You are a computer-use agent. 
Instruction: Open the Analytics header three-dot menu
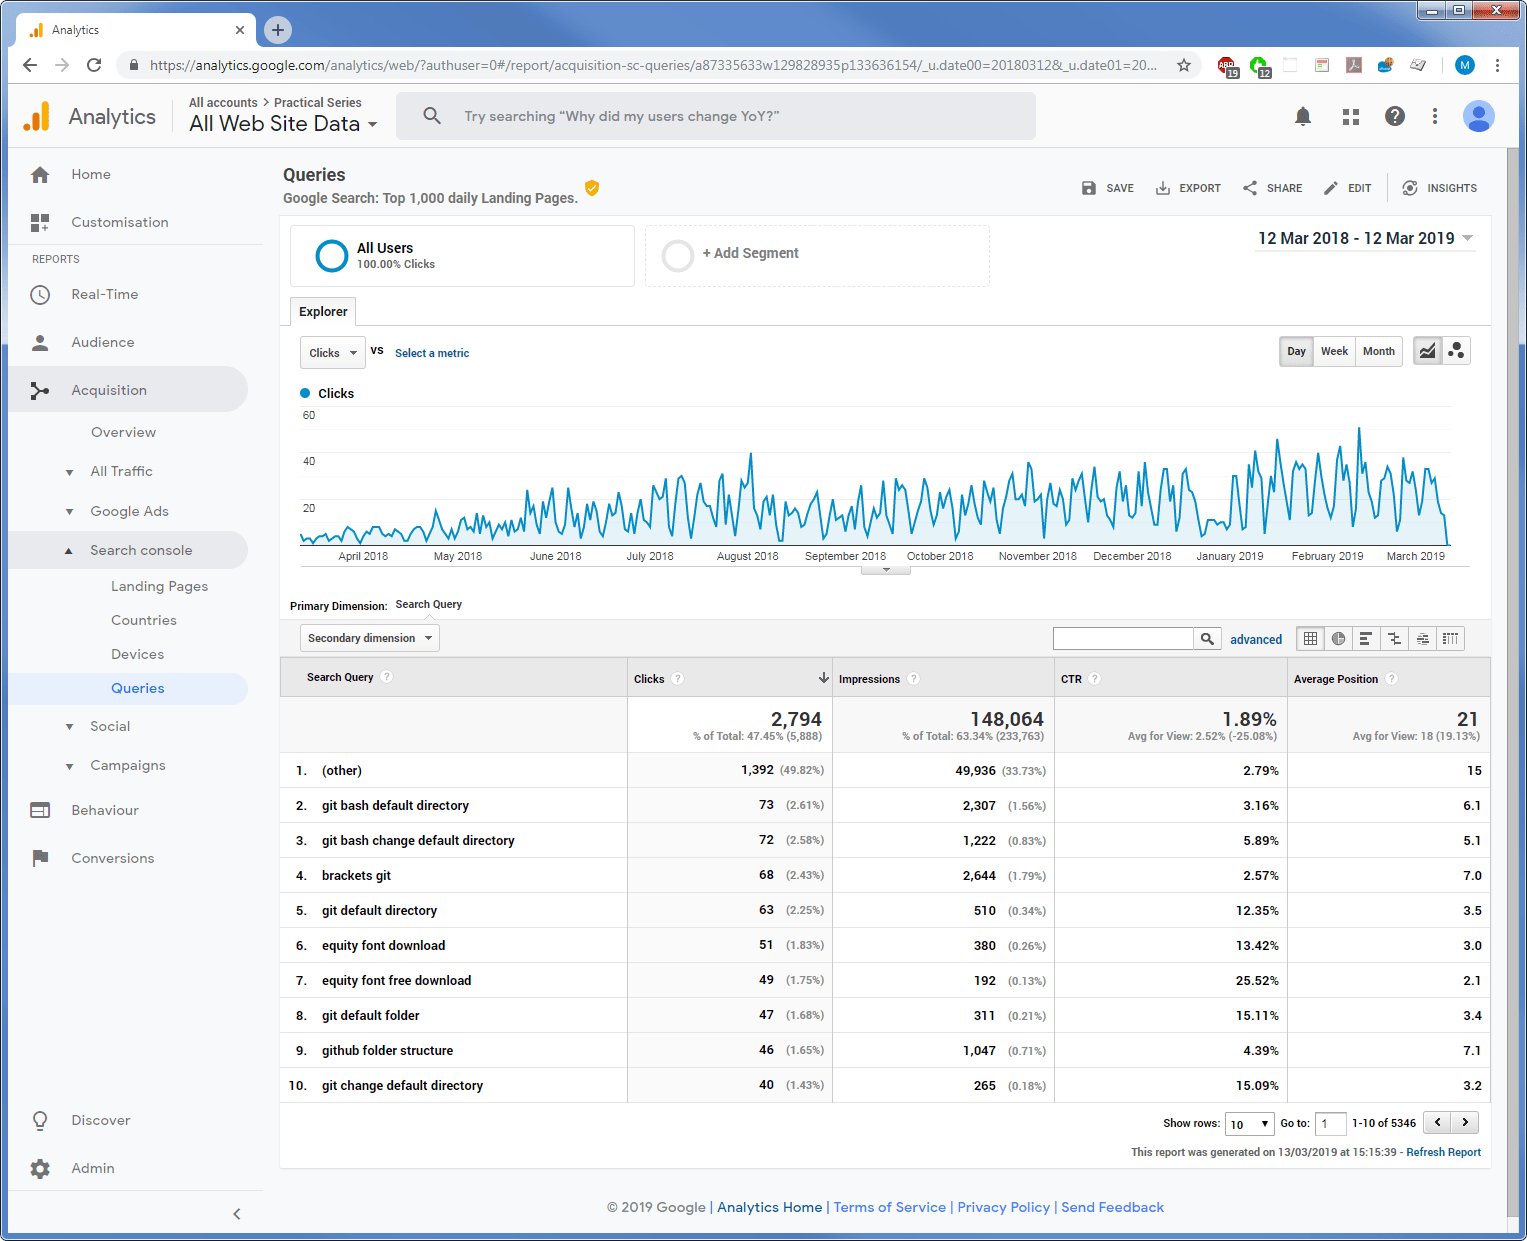tap(1434, 117)
